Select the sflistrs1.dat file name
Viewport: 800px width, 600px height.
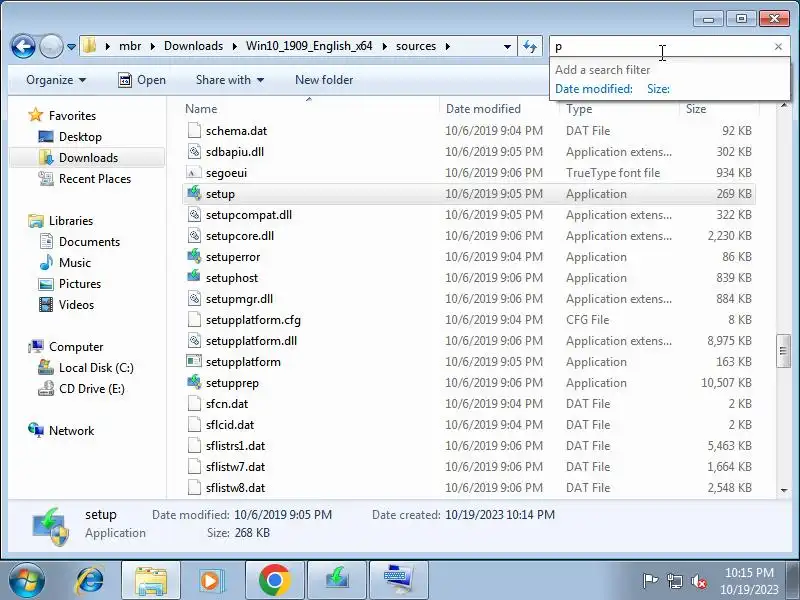pos(236,445)
